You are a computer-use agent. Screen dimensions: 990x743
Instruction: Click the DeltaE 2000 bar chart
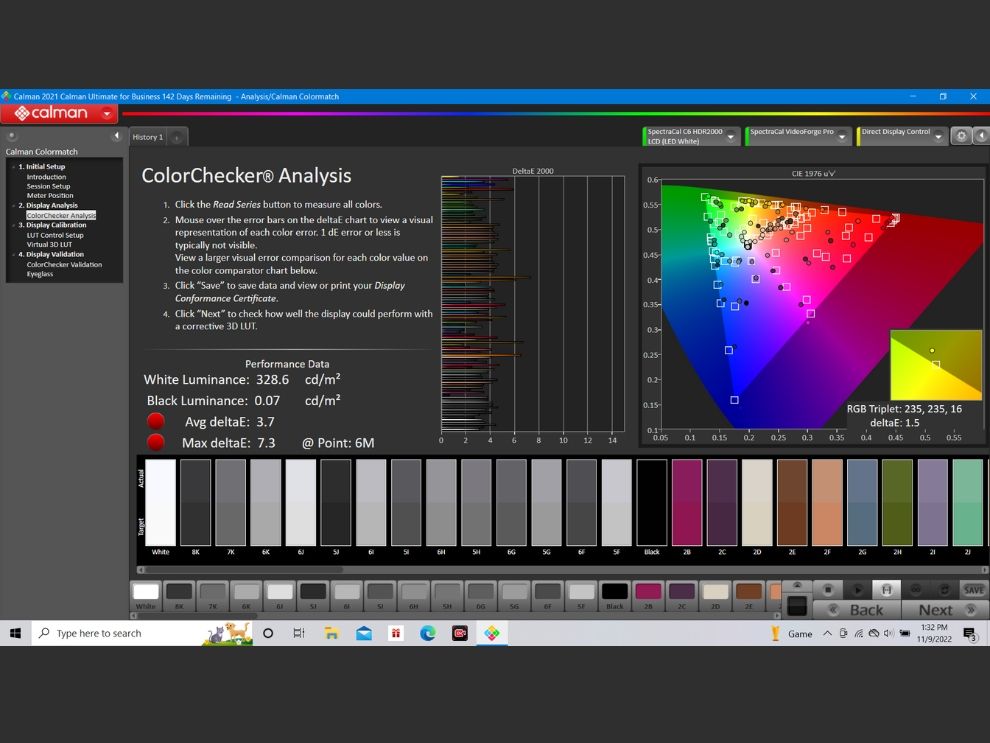pyautogui.click(x=533, y=304)
